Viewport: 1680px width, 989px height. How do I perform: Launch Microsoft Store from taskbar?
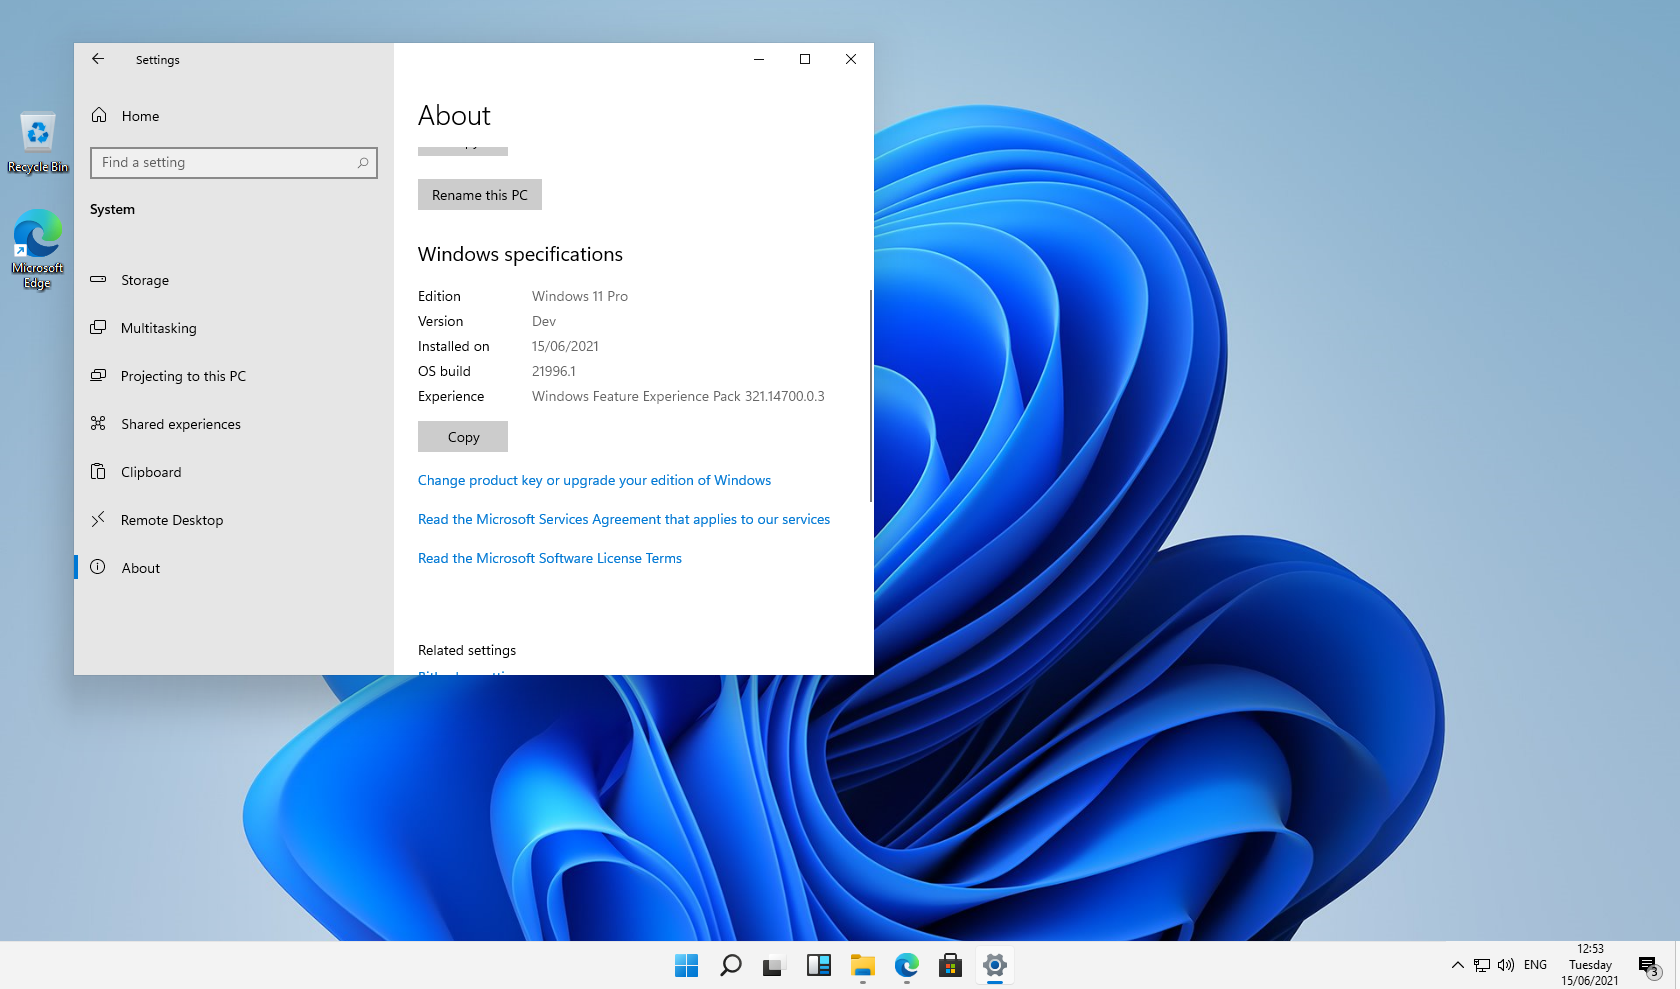pos(951,965)
